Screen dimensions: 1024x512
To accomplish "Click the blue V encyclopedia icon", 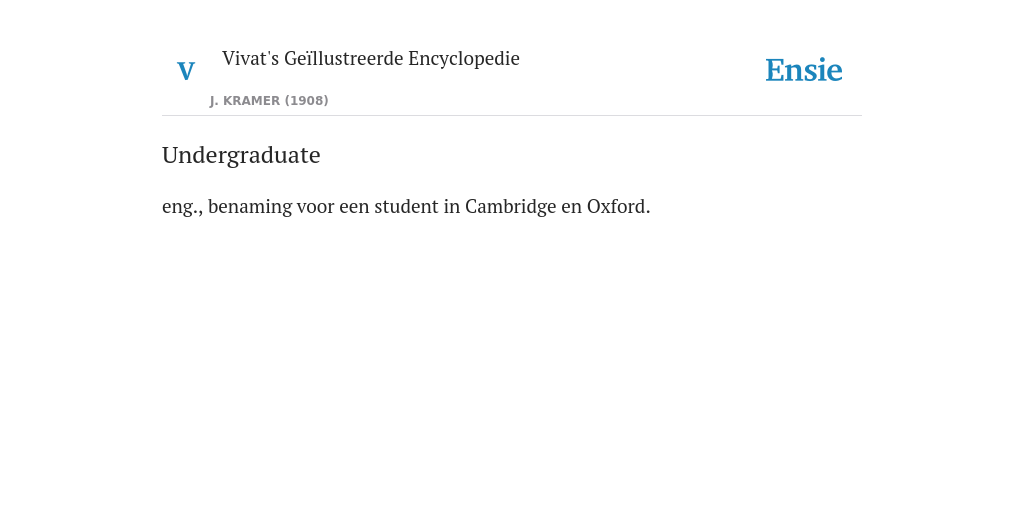I will click(186, 71).
